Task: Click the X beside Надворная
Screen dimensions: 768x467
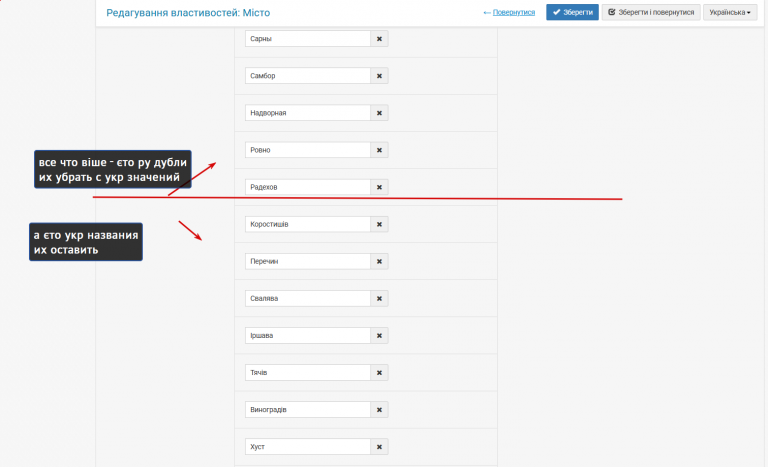Action: pyautogui.click(x=379, y=113)
